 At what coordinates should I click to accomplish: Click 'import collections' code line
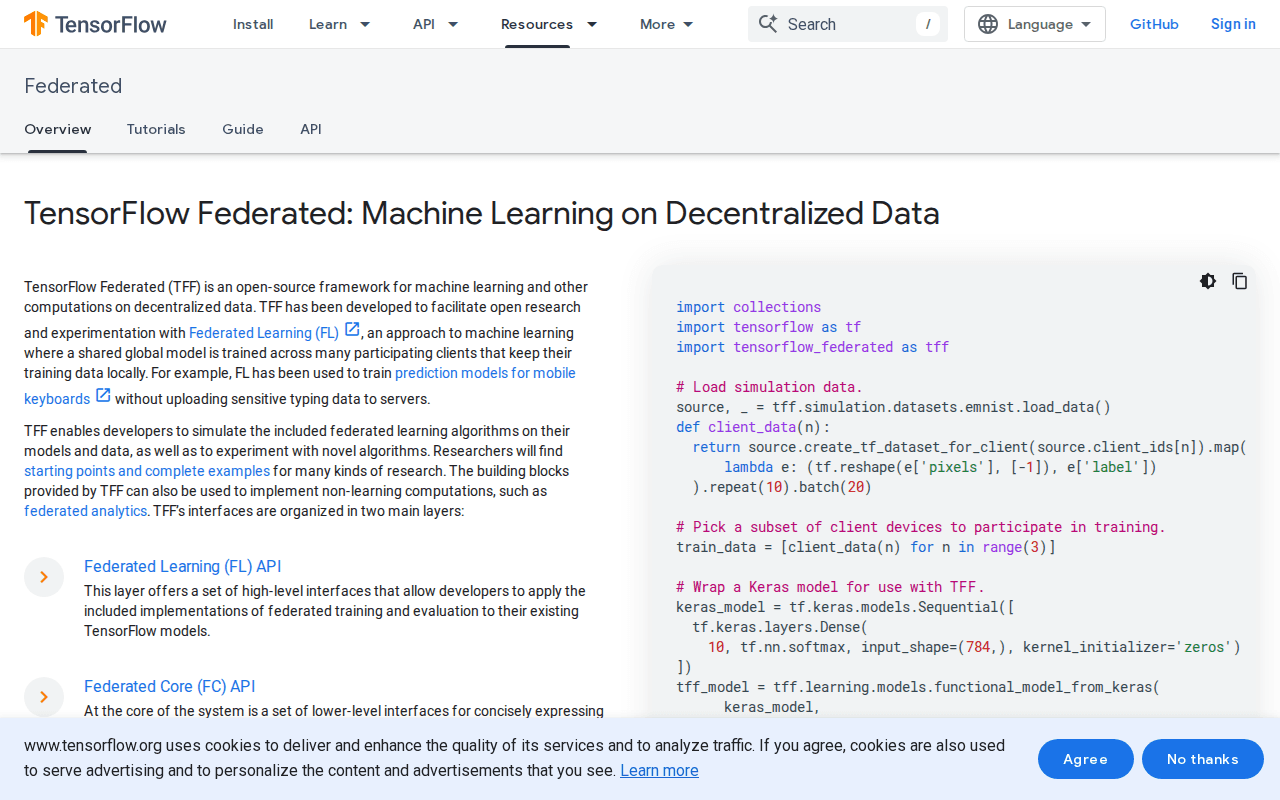point(749,307)
